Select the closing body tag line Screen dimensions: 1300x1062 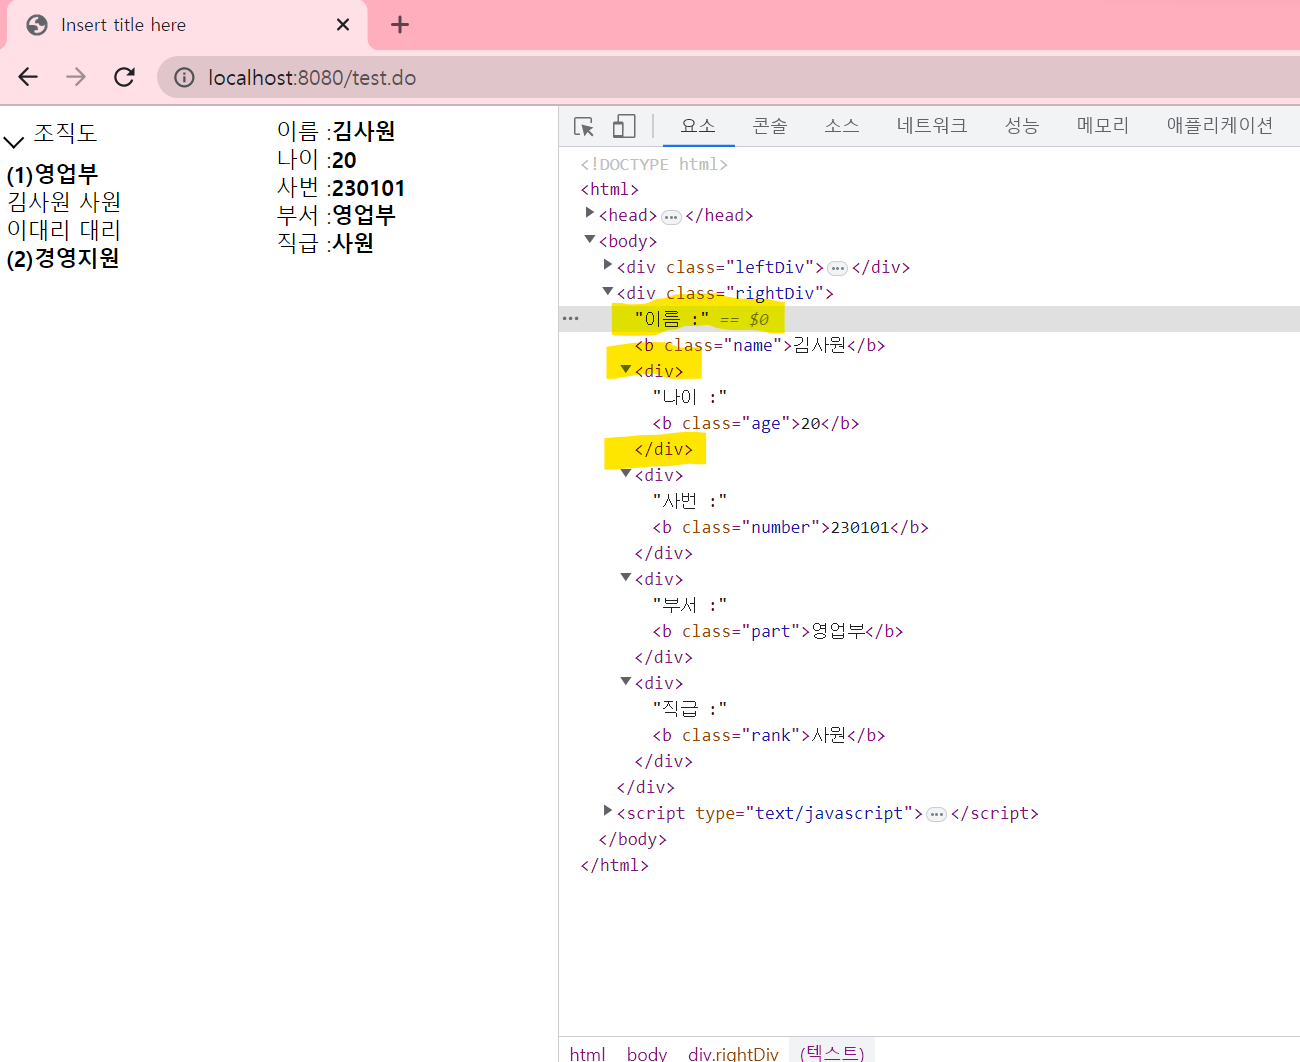pos(632,839)
